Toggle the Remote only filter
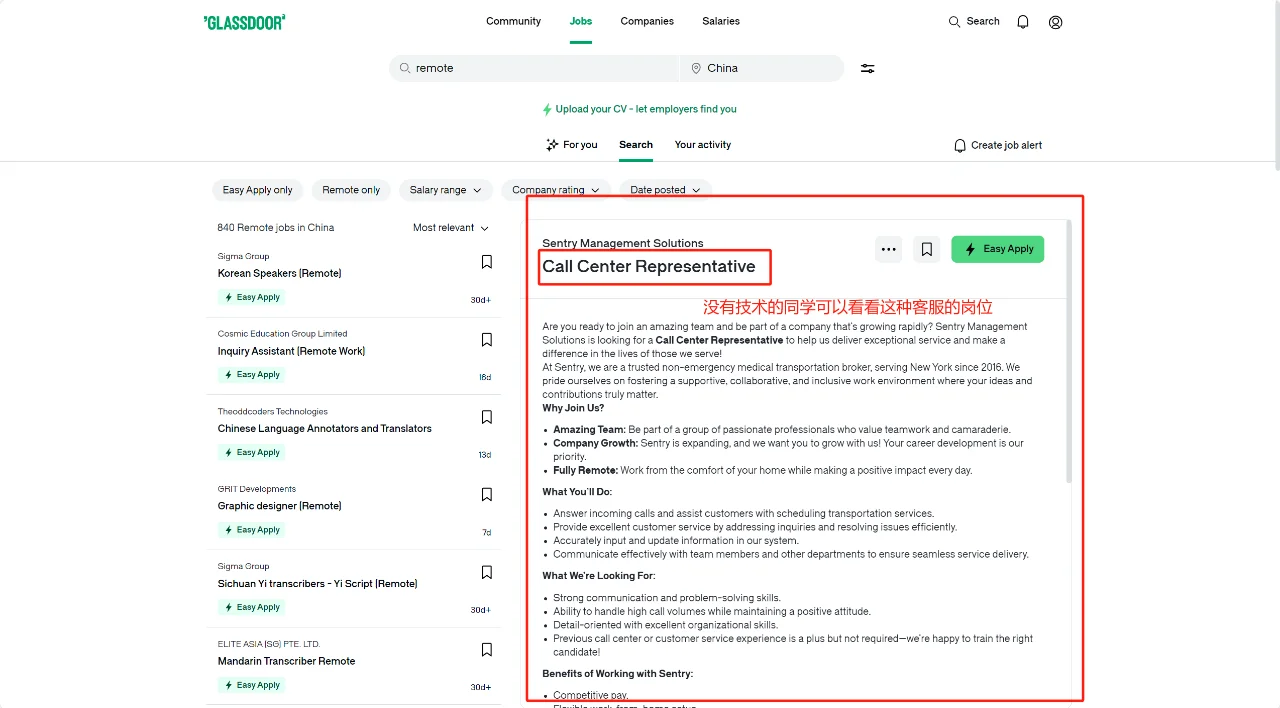Viewport: 1280px width, 708px height. pyautogui.click(x=351, y=190)
